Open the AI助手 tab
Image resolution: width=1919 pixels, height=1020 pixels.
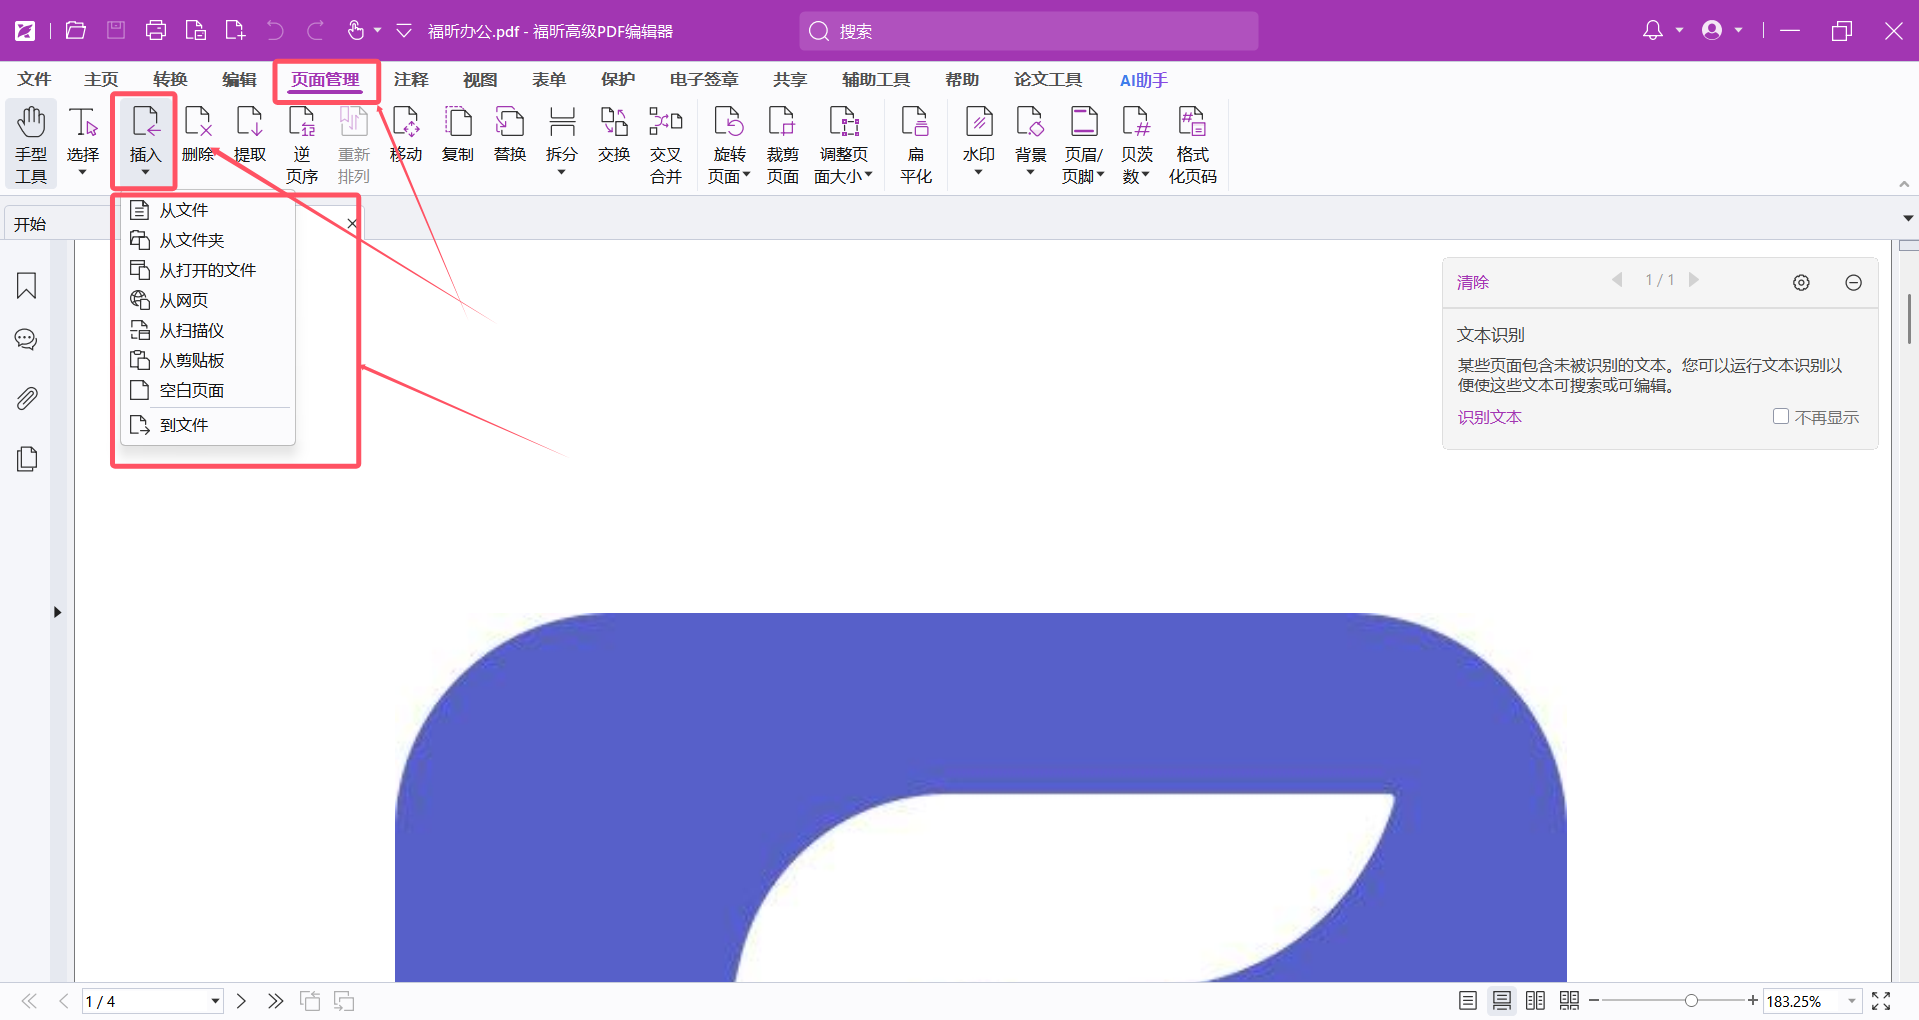coord(1144,80)
